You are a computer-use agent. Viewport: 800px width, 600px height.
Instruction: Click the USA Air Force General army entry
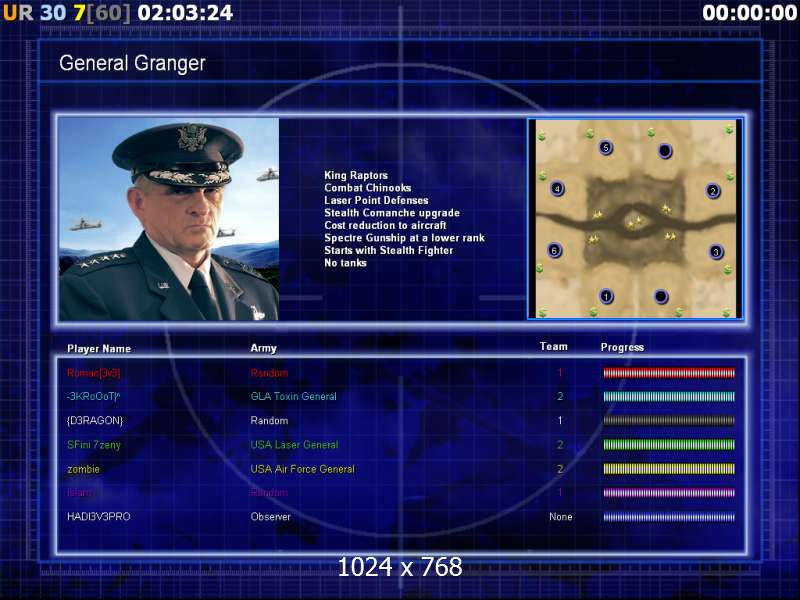pyautogui.click(x=303, y=469)
